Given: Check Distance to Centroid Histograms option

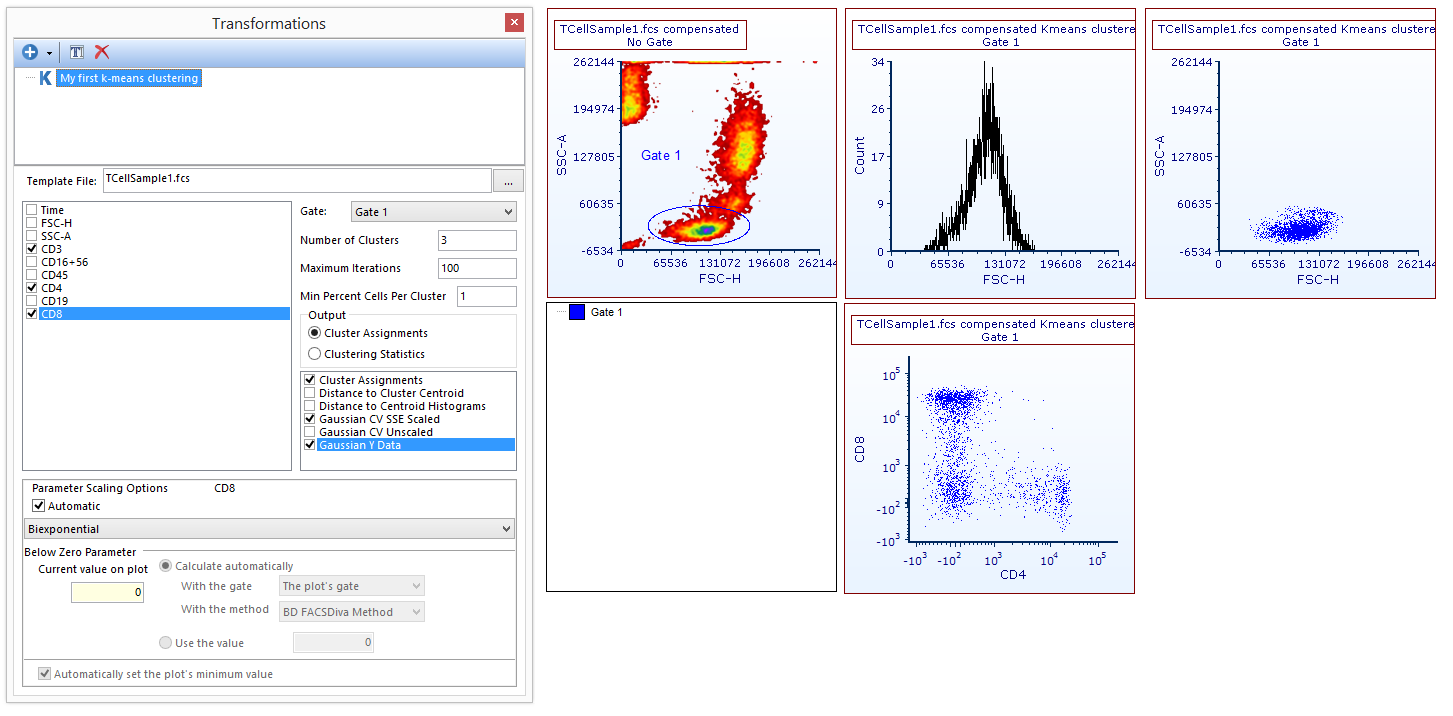Looking at the screenshot, I should point(310,406).
